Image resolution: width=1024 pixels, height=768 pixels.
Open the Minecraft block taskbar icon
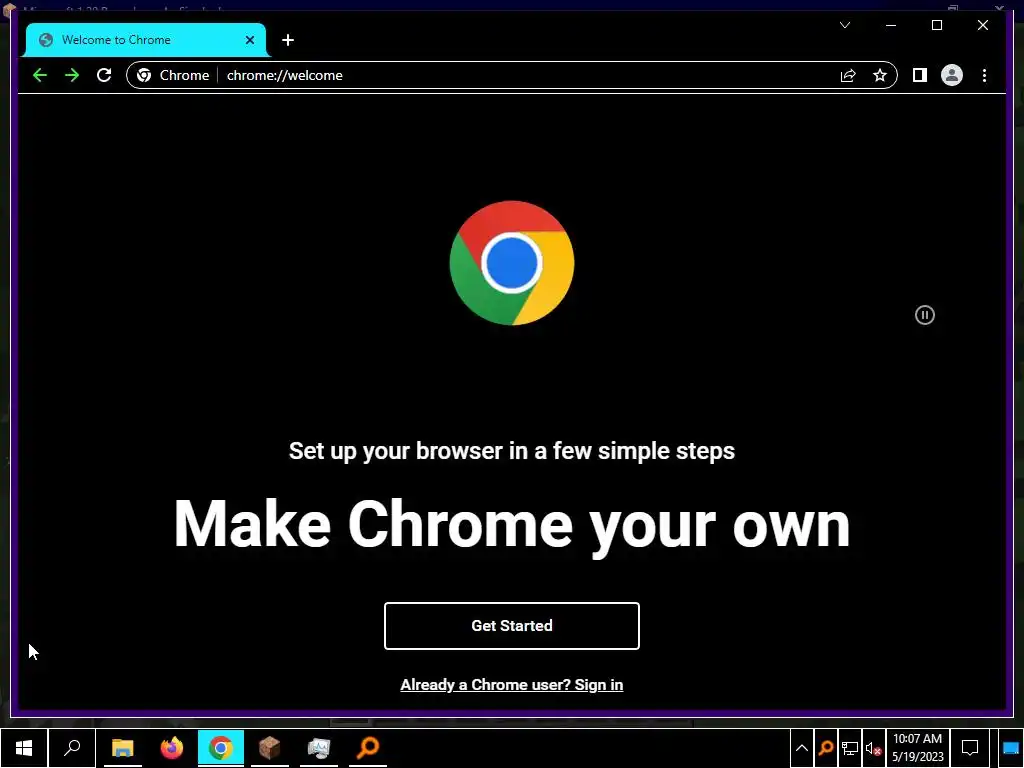click(x=270, y=748)
